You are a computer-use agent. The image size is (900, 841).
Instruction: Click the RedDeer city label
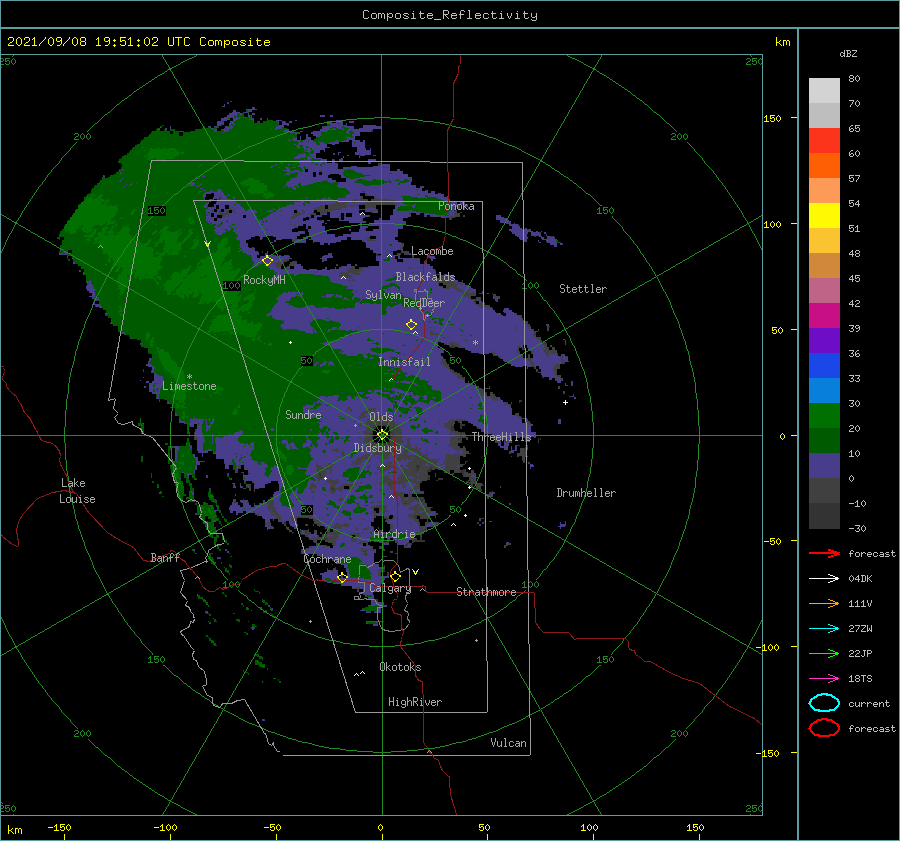424,303
